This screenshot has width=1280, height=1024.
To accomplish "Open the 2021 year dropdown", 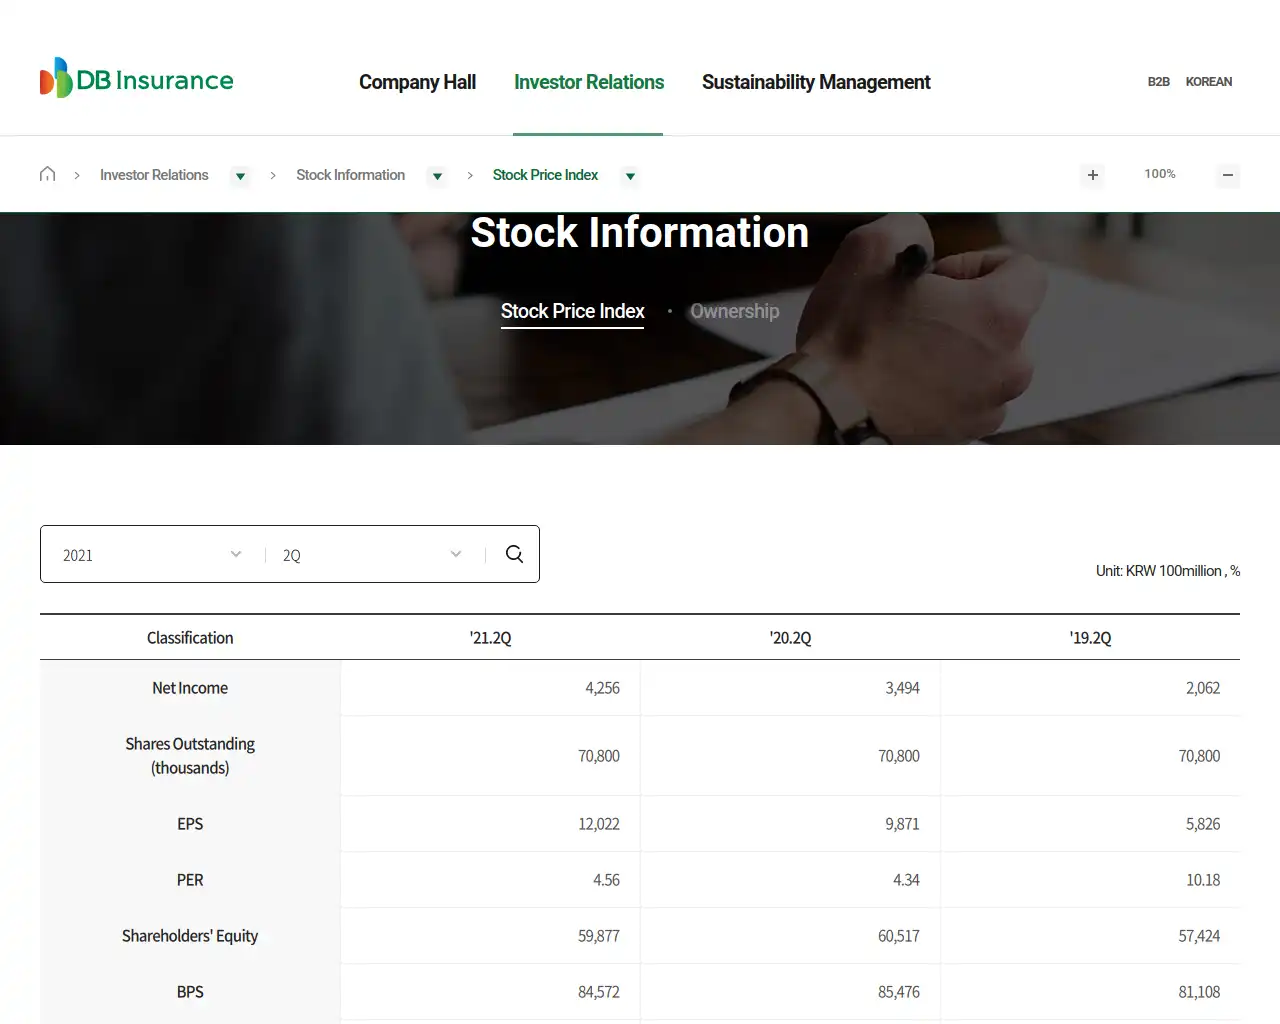I will tap(148, 554).
